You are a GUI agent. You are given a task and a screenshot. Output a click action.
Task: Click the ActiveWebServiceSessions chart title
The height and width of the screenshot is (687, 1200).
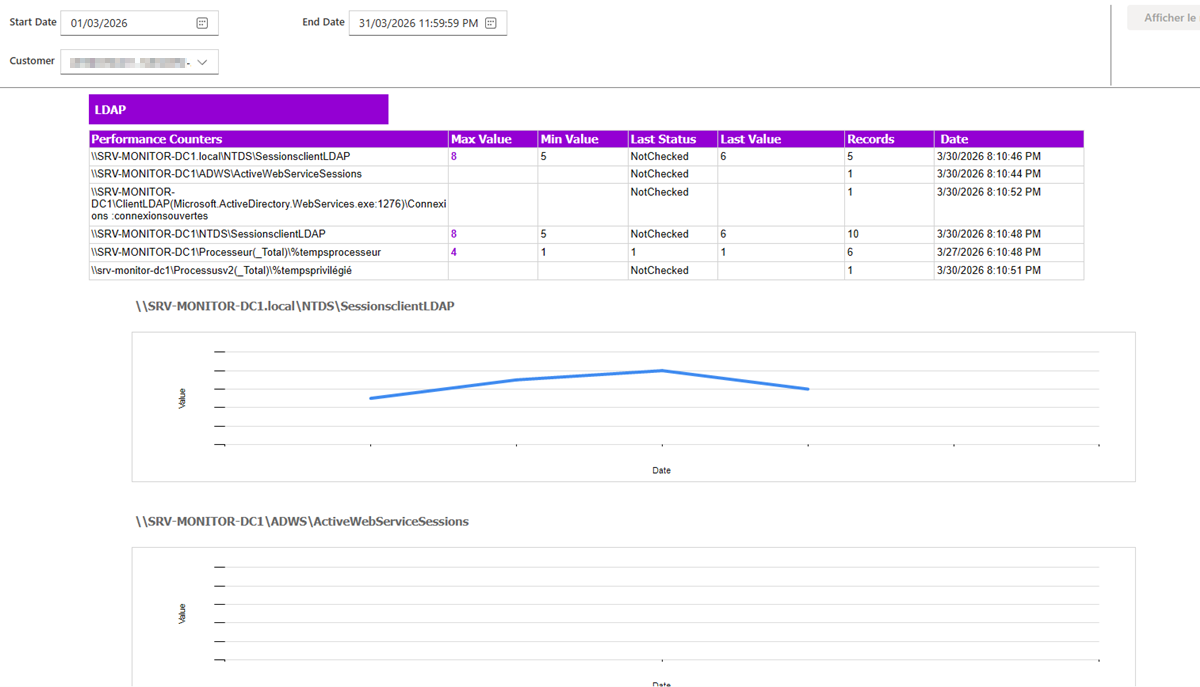[x=302, y=521]
